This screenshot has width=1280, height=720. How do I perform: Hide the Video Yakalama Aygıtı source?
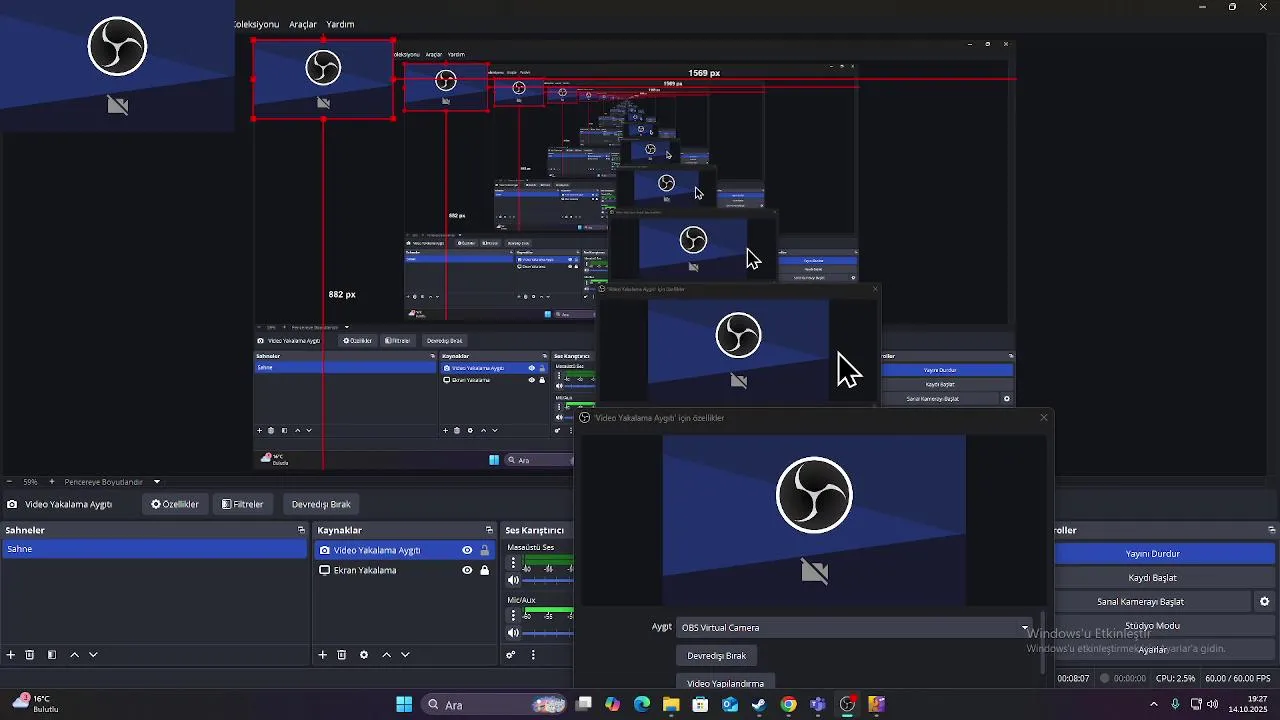467,550
